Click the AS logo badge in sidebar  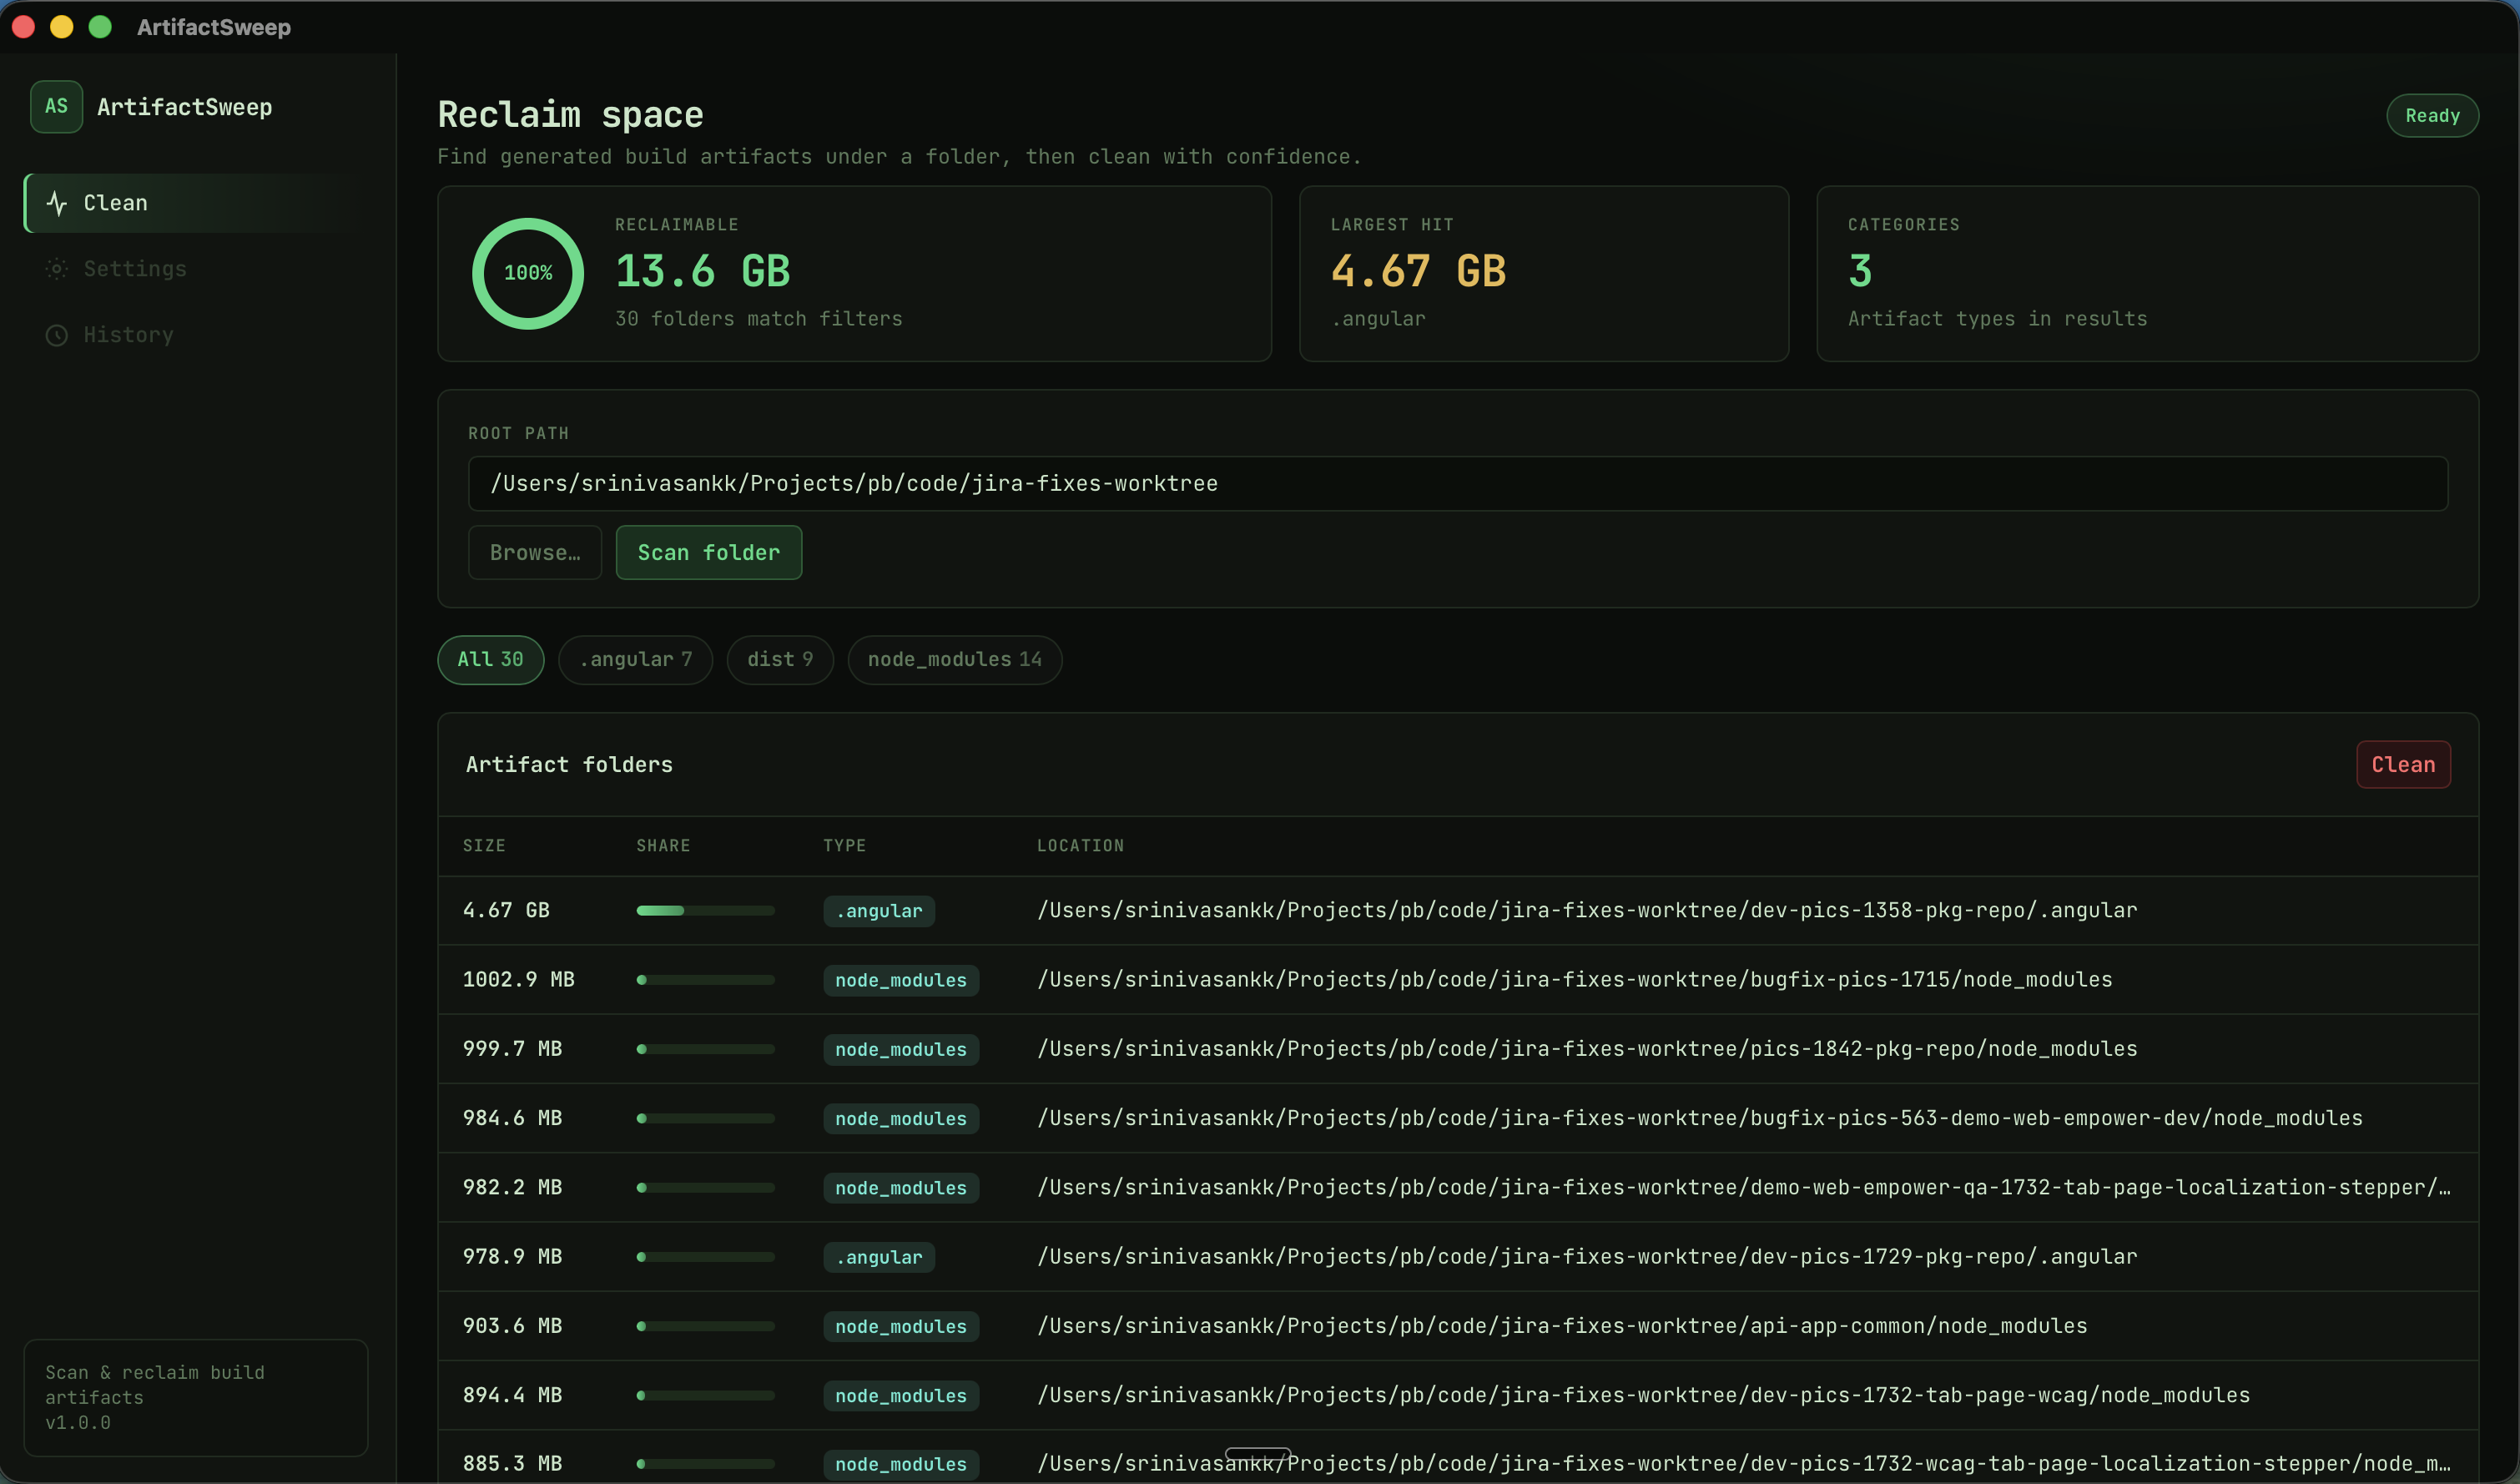(x=56, y=107)
